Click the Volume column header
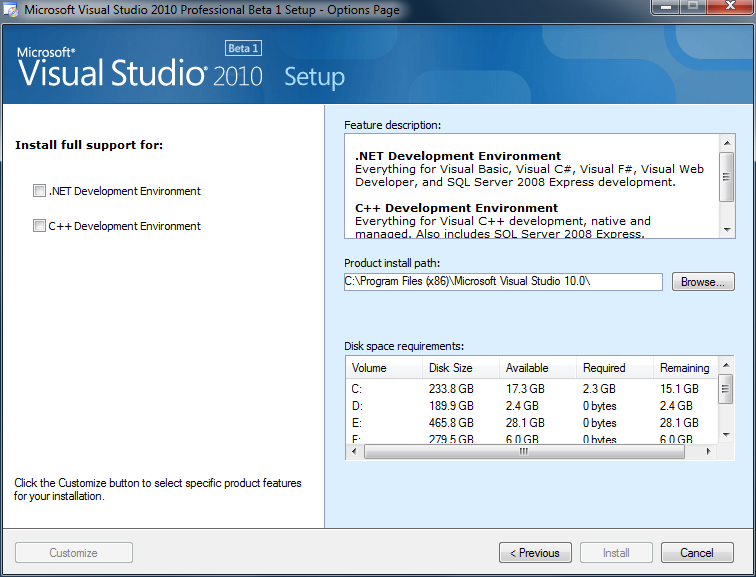 point(384,368)
